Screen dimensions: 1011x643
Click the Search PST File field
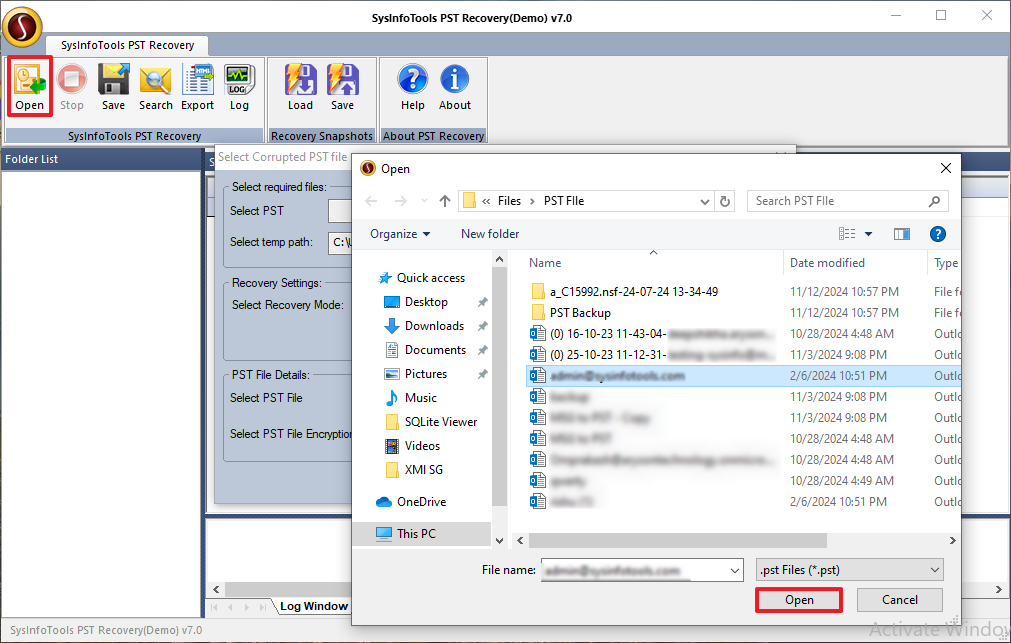848,201
